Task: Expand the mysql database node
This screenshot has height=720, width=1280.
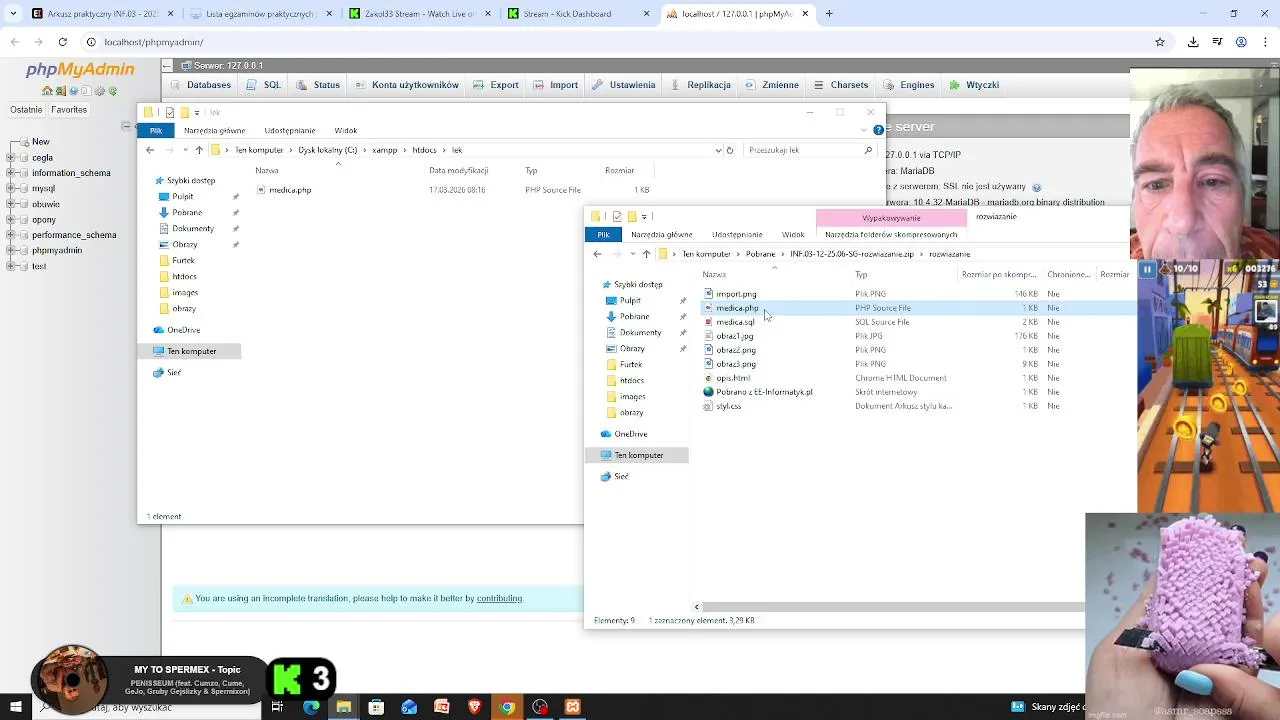Action: 11,188
